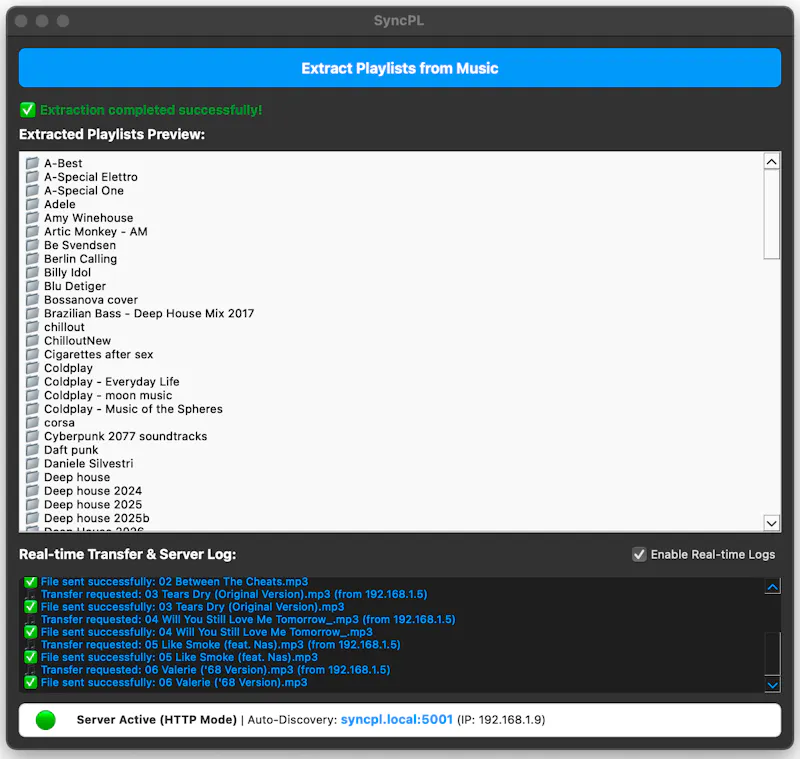Click the playlist list scroll-down arrow

(771, 523)
